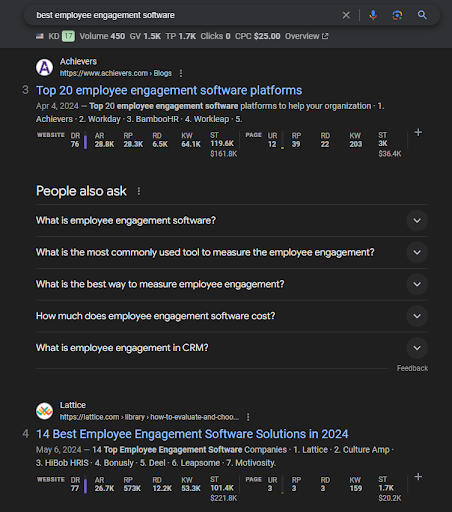The height and width of the screenshot is (512, 452).
Task: Open the Top 20 employee engagement software platforms result
Action: (169, 90)
